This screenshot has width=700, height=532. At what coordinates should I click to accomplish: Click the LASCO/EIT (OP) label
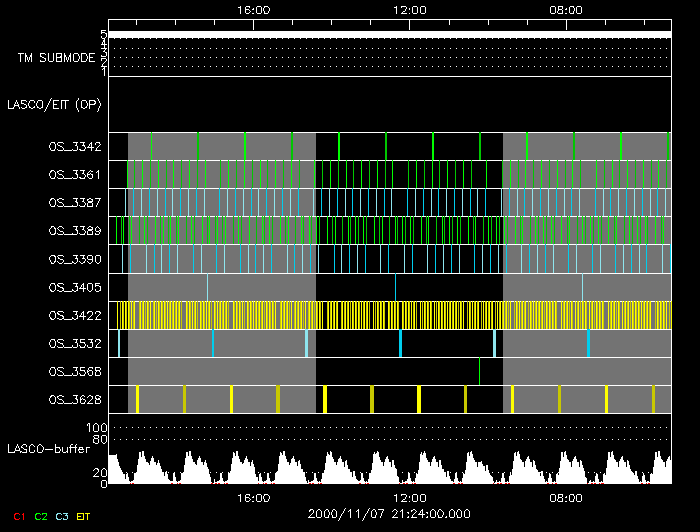point(54,104)
